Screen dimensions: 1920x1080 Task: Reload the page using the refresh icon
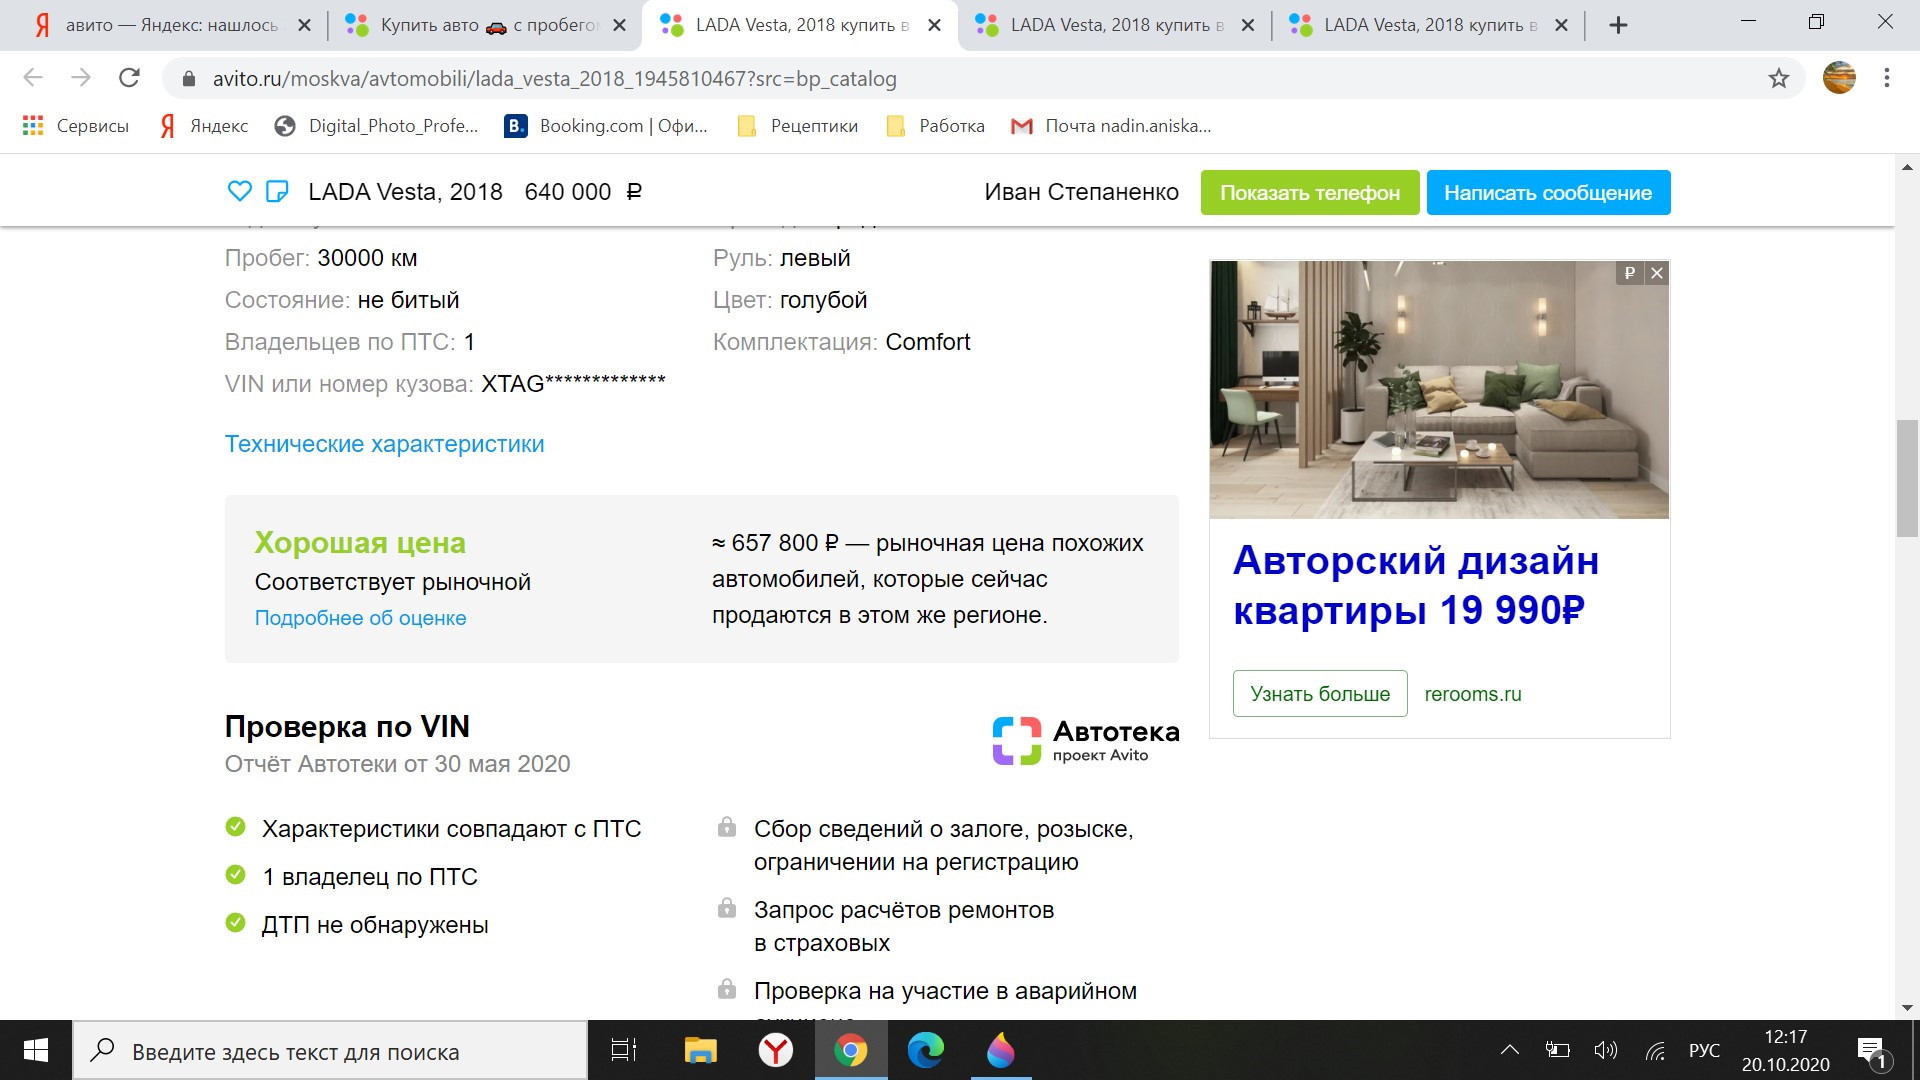(129, 78)
